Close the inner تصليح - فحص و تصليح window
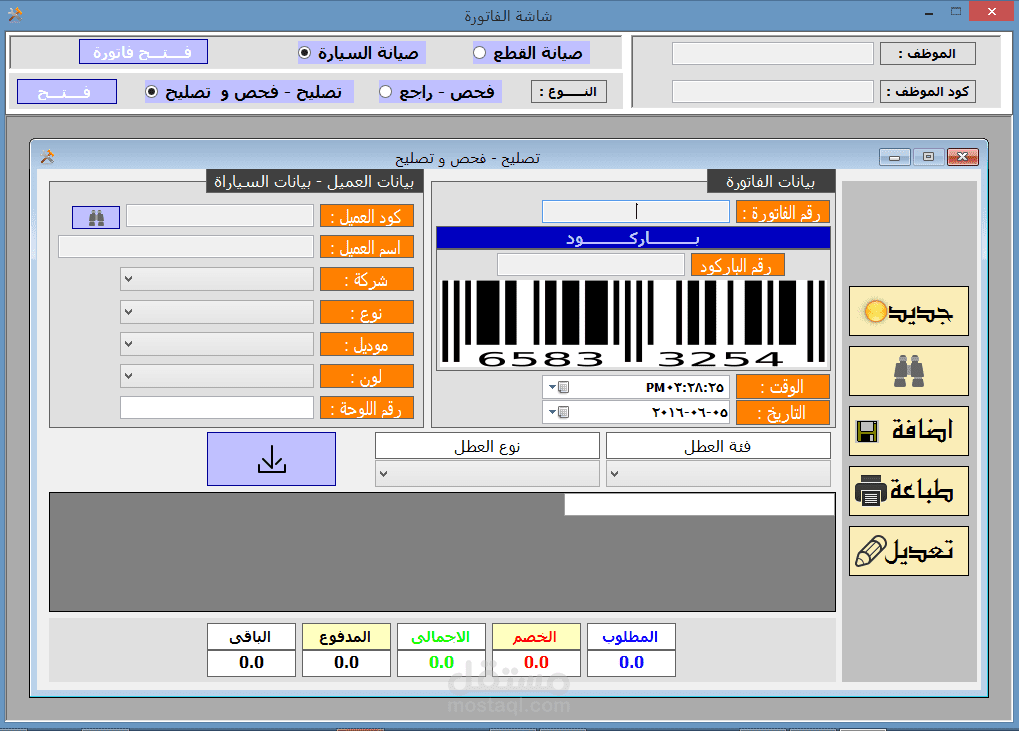The width and height of the screenshot is (1019, 731). pyautogui.click(x=962, y=157)
